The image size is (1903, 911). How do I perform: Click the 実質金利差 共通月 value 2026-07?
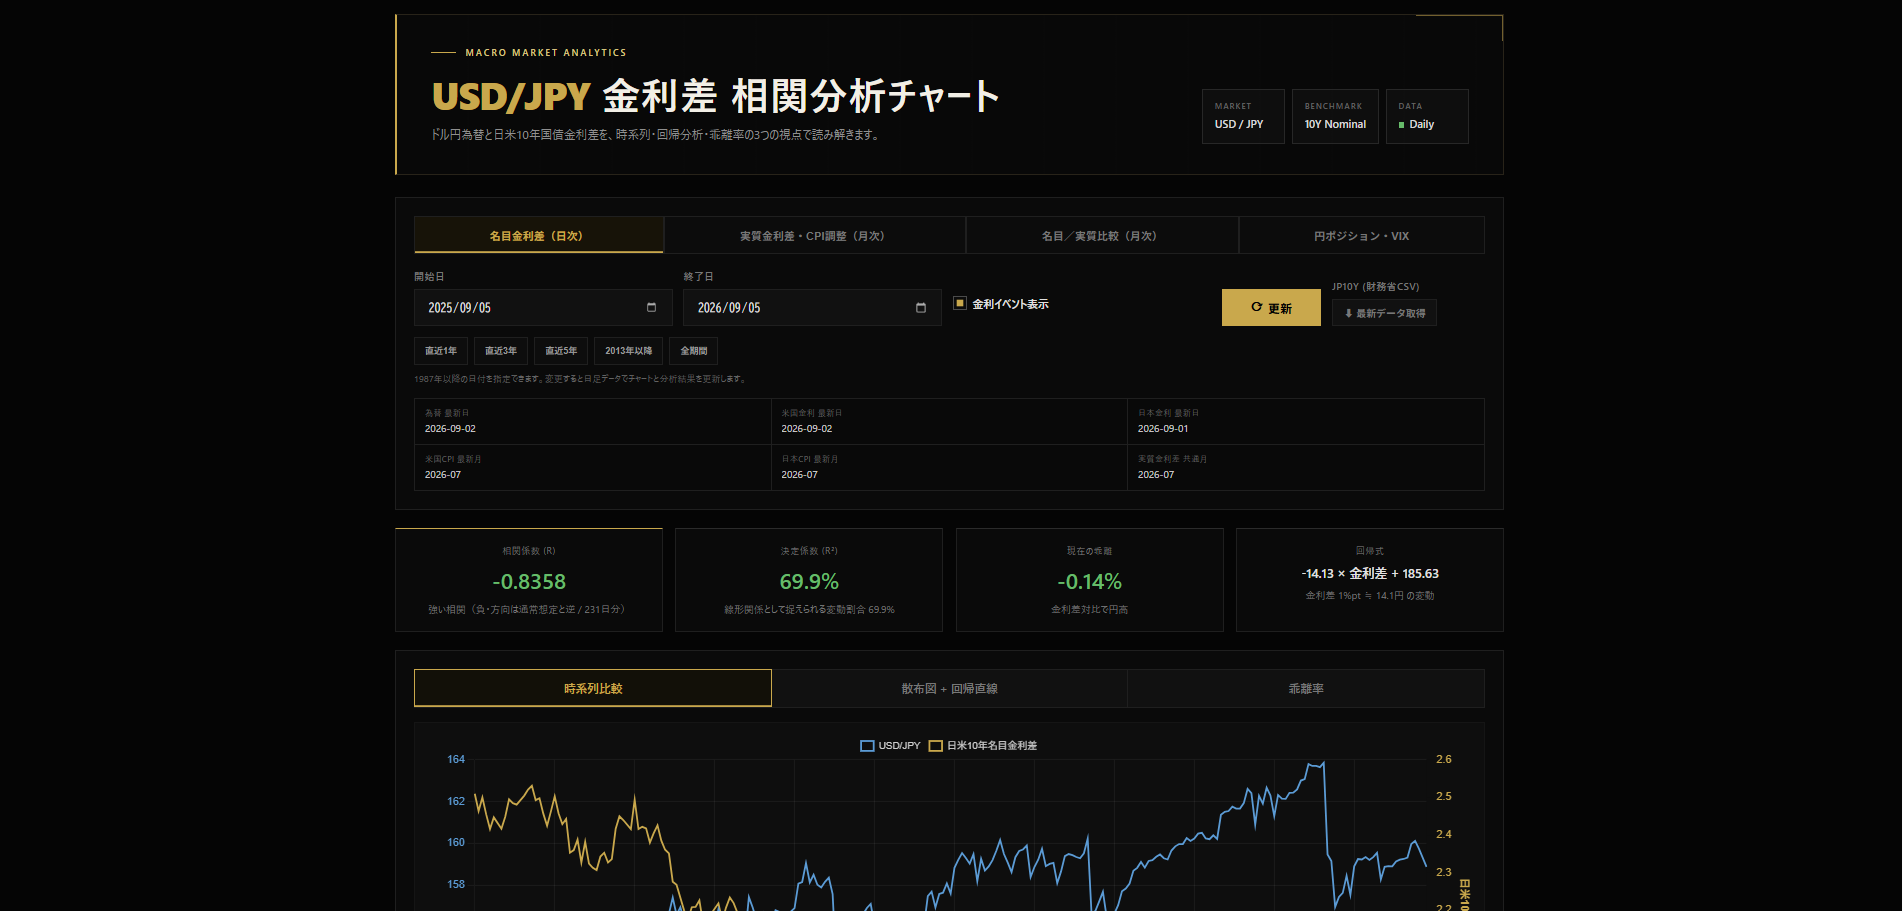coord(1156,474)
